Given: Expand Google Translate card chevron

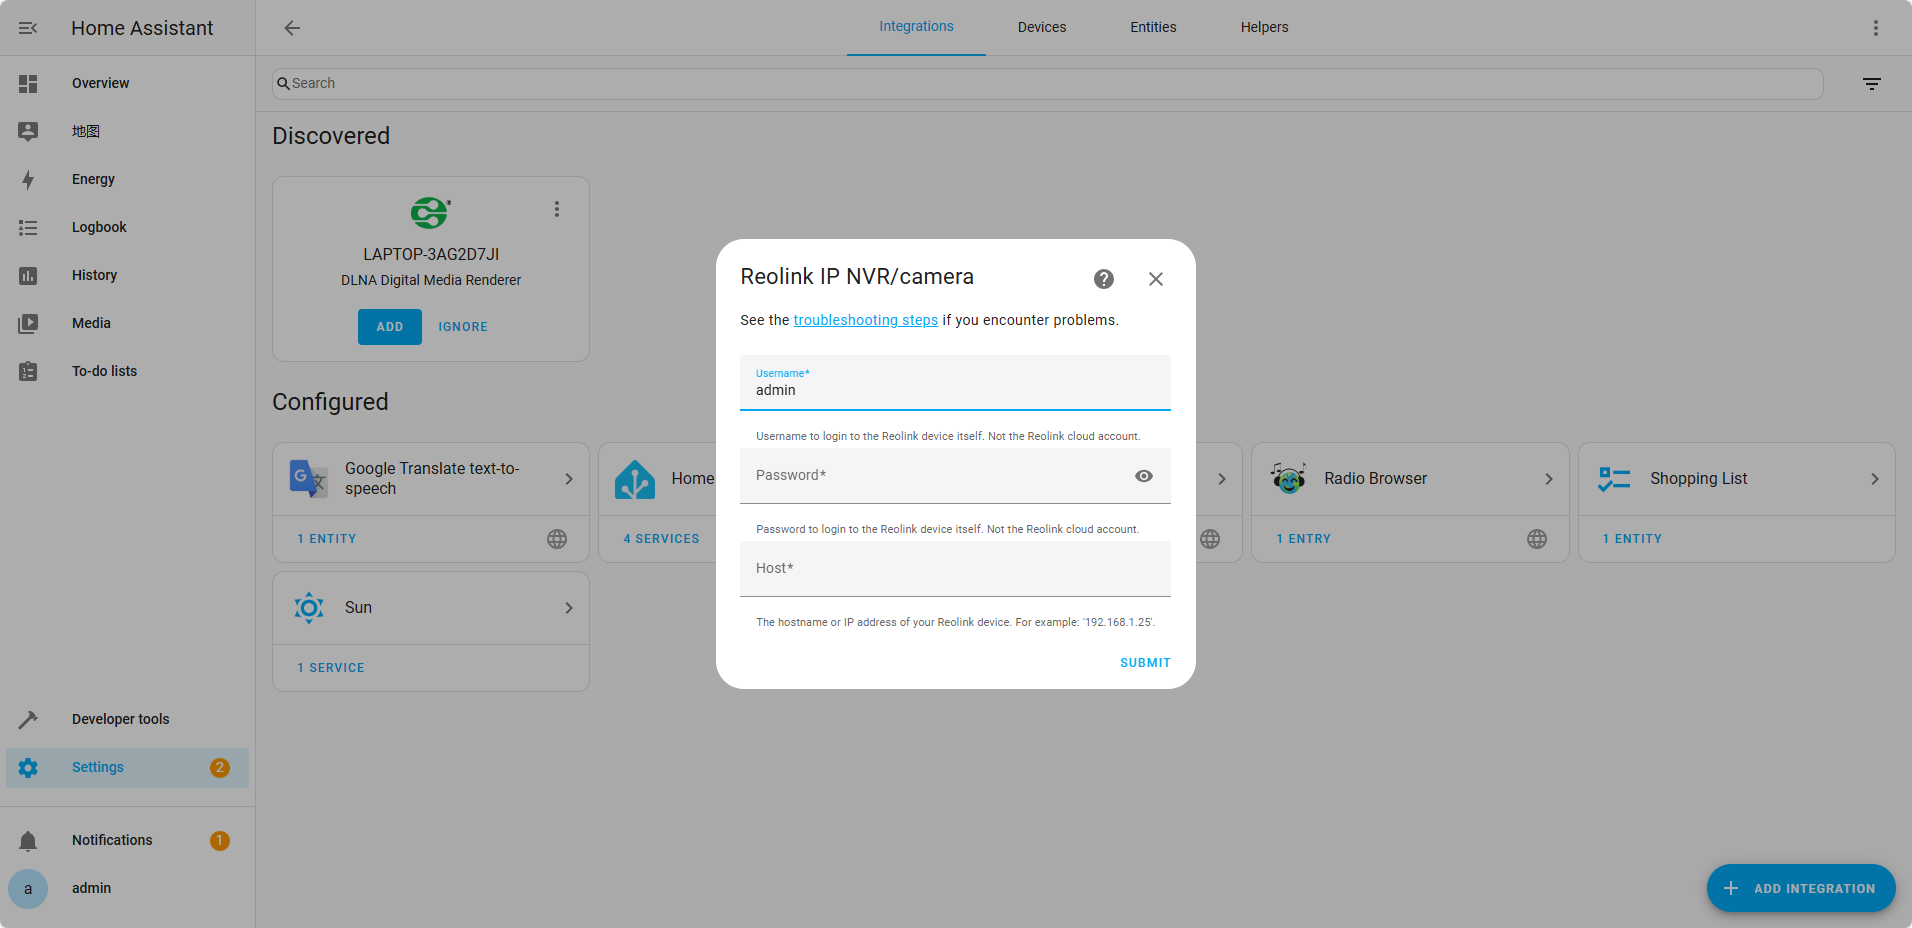Looking at the screenshot, I should click(569, 479).
